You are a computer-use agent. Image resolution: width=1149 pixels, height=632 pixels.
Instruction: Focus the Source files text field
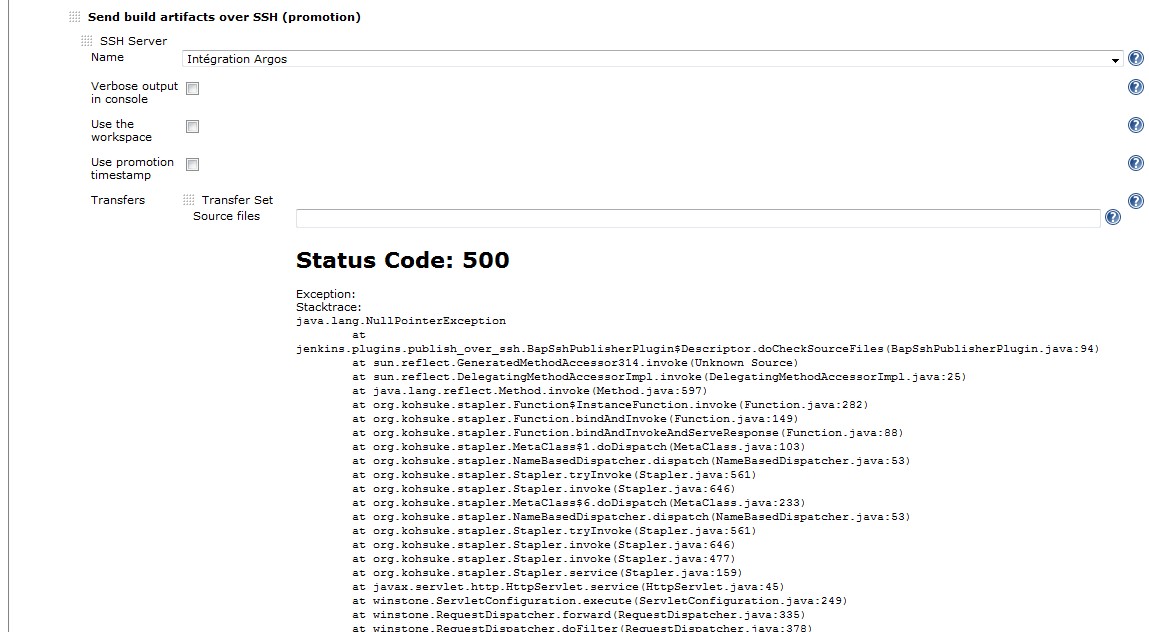(697, 218)
